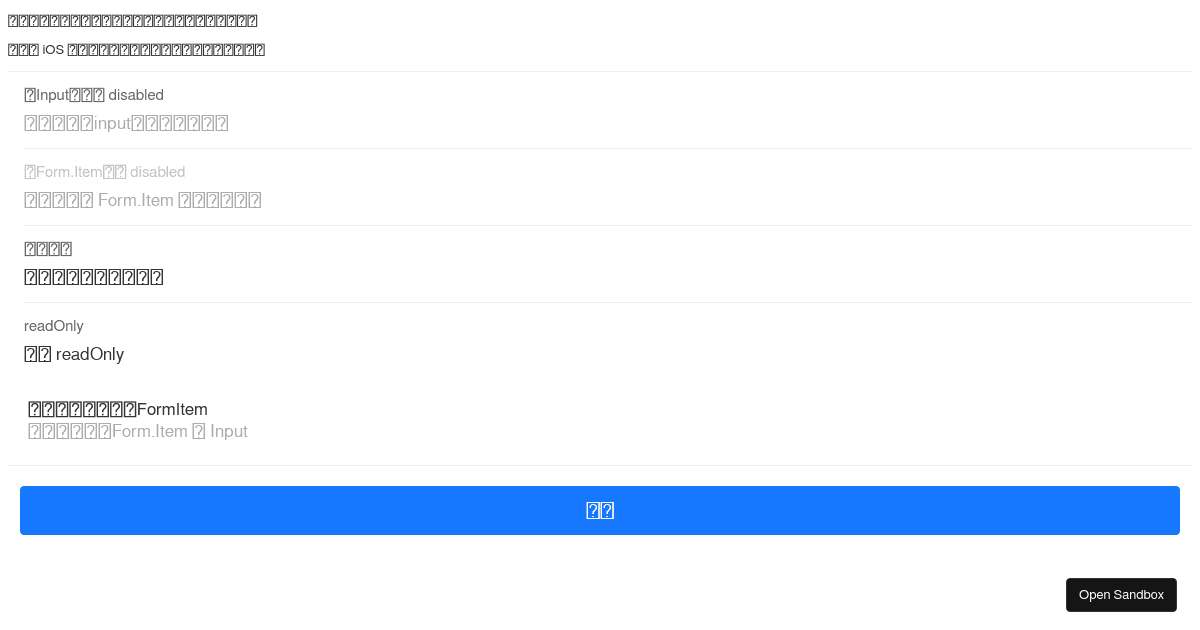The image size is (1200, 630).
Task: Click the word 'FormItem' in the custom label
Action: (x=172, y=409)
